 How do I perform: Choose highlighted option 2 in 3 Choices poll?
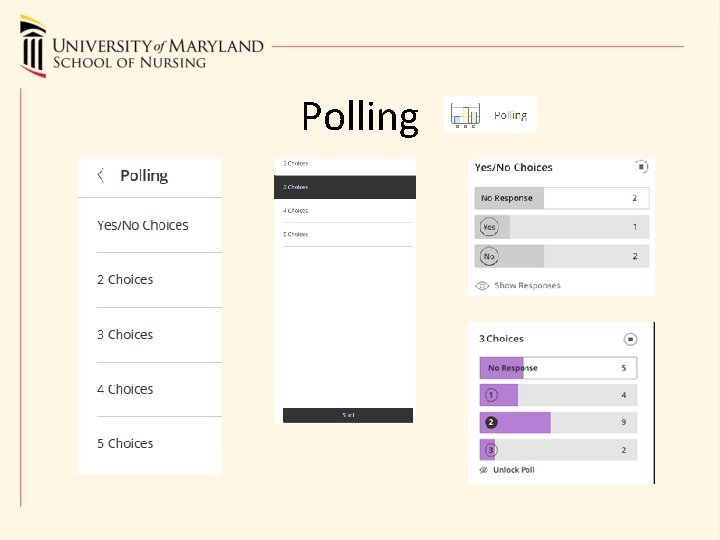tap(491, 422)
